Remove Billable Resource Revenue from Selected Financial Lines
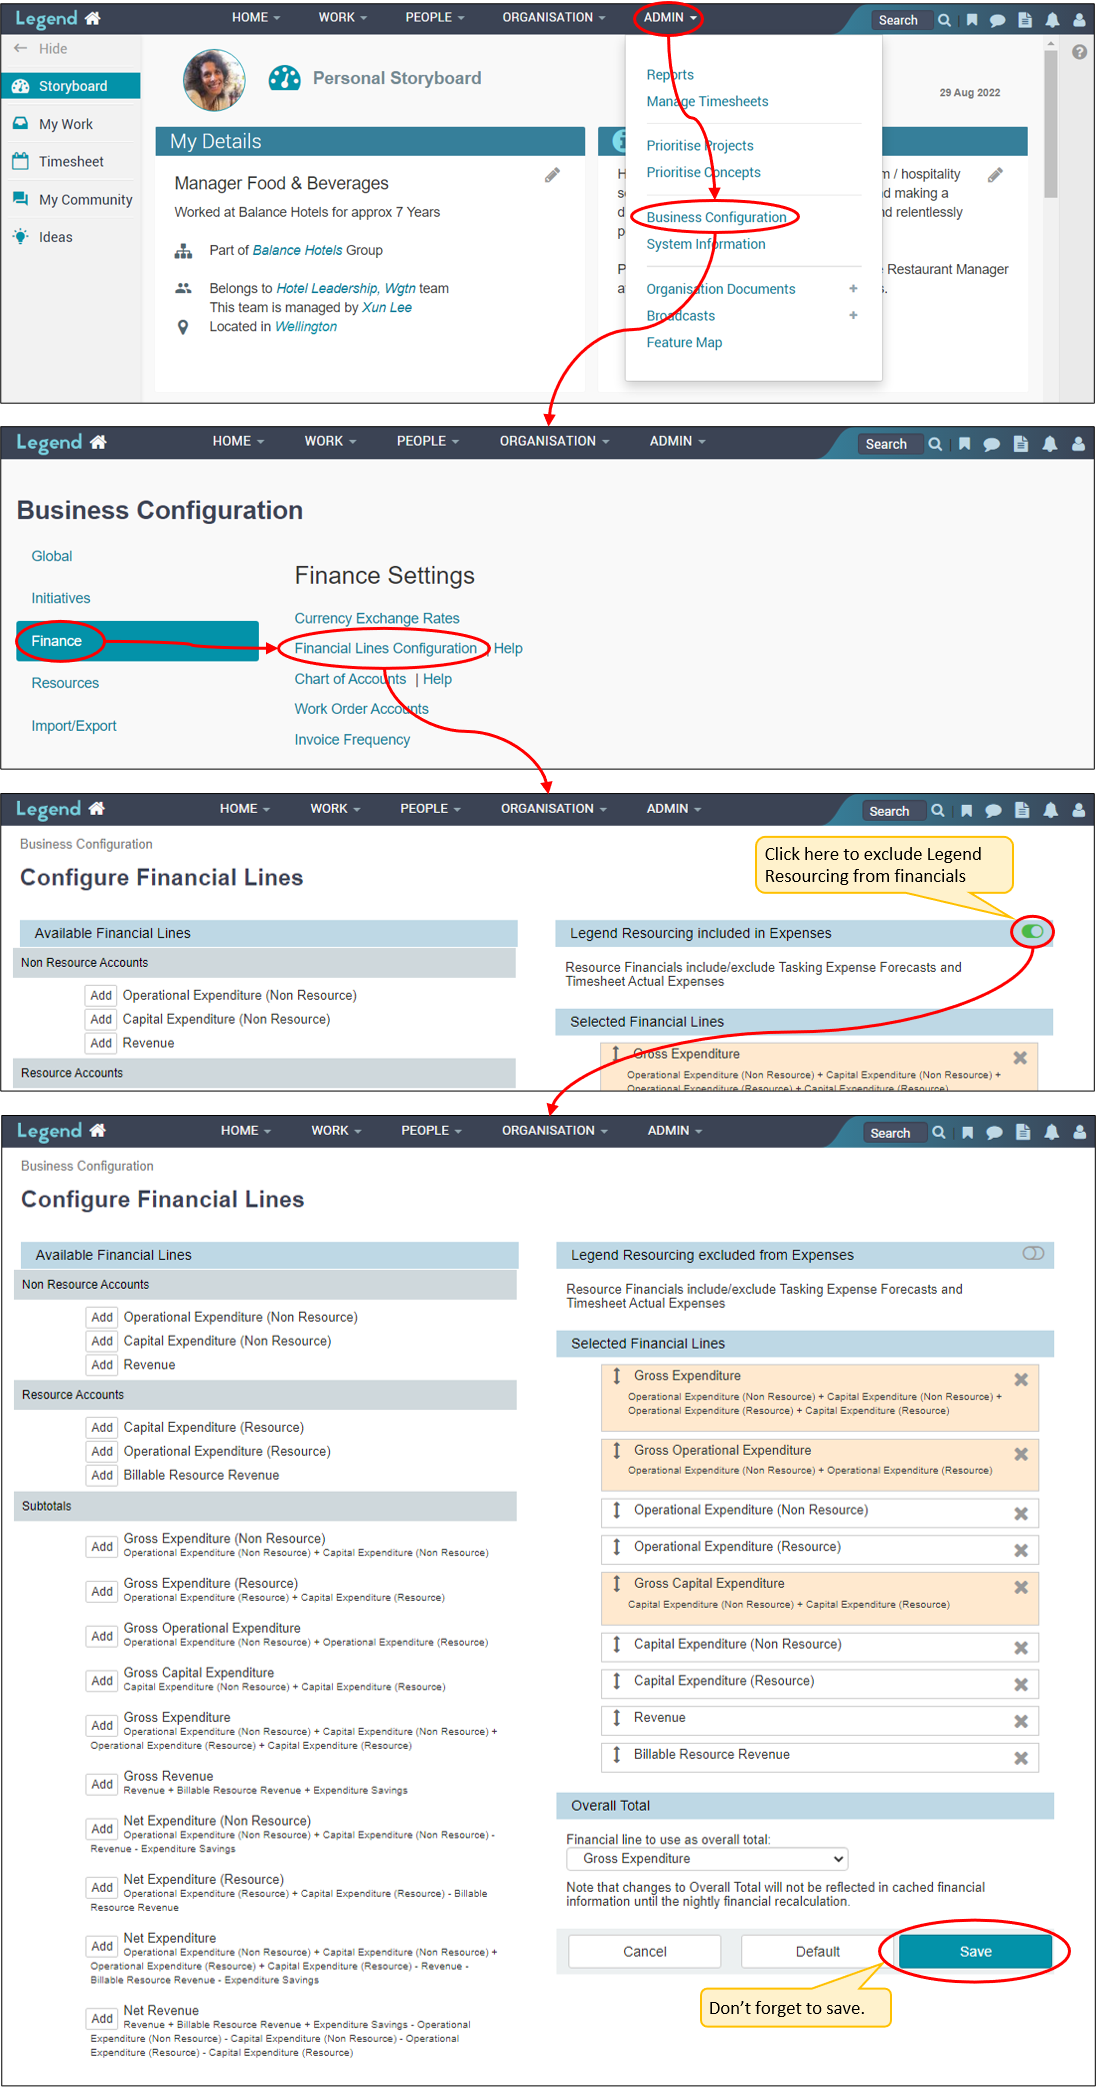The image size is (1096, 2087). click(1021, 1758)
